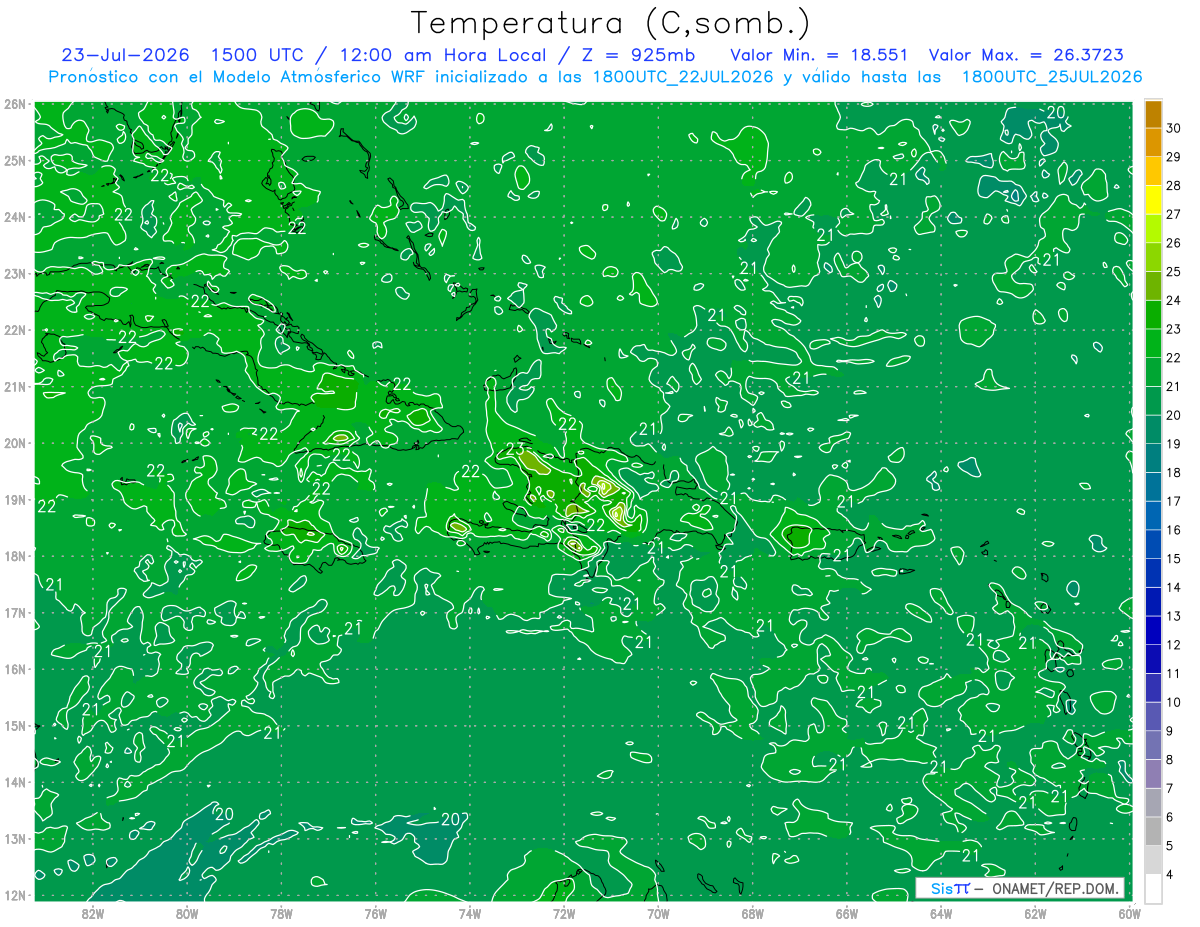Click the colorbar scale value 28
The height and width of the screenshot is (927, 1200).
point(1173,185)
